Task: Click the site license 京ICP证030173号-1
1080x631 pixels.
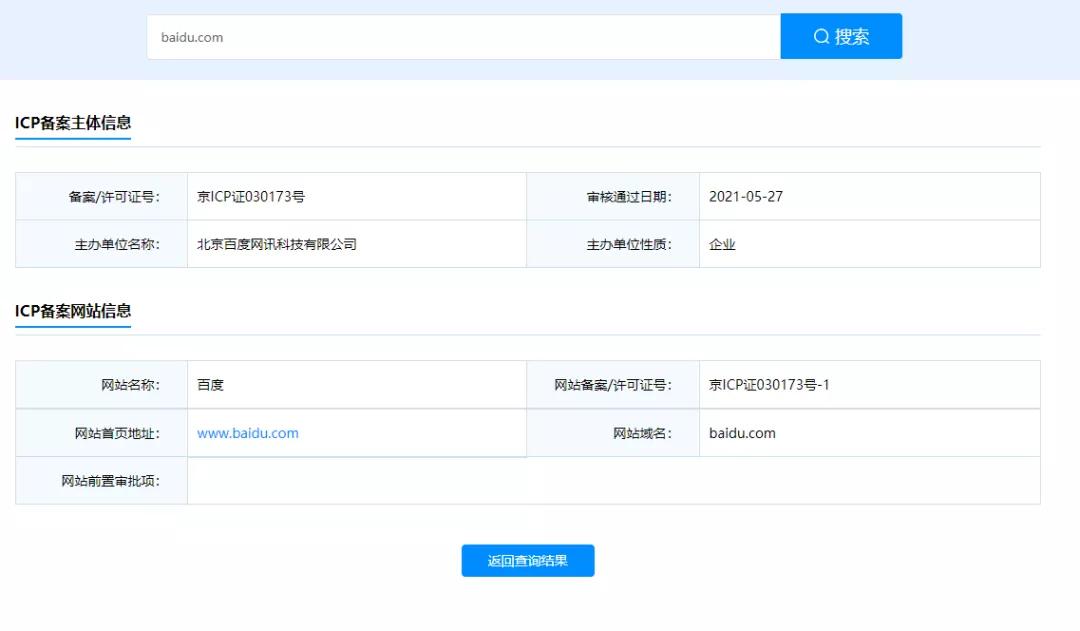Action: pyautogui.click(x=772, y=384)
